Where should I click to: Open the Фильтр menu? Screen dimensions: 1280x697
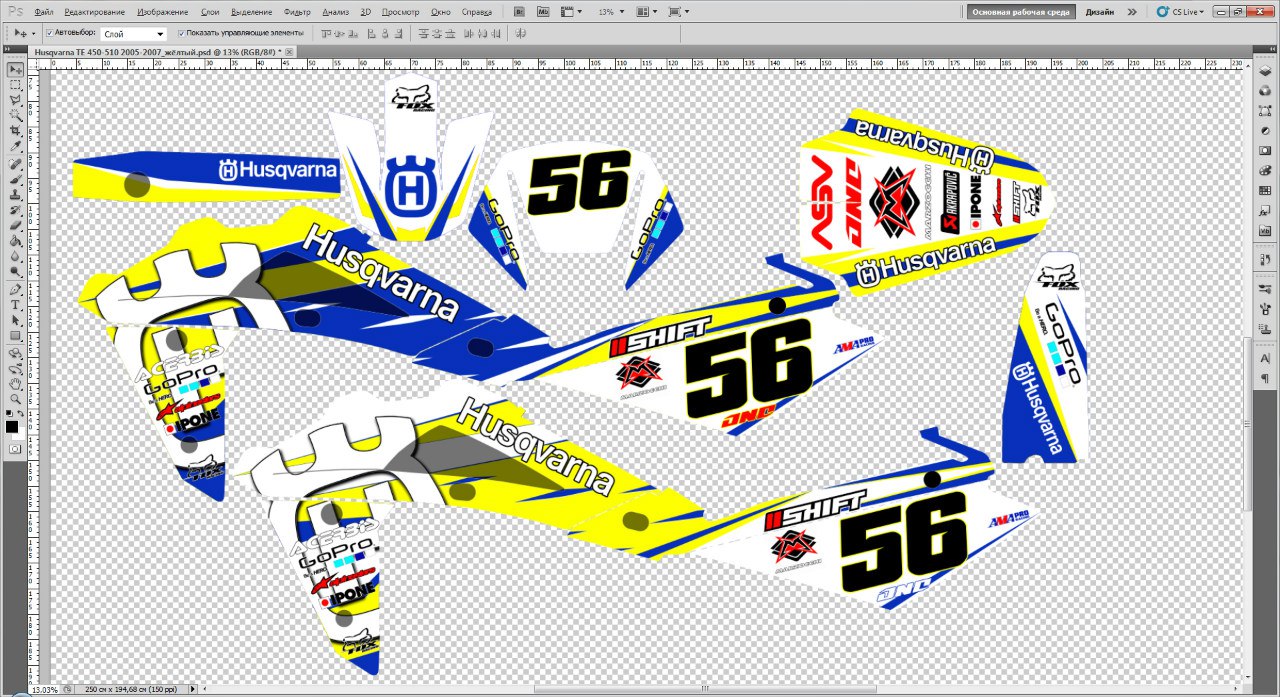(x=297, y=12)
